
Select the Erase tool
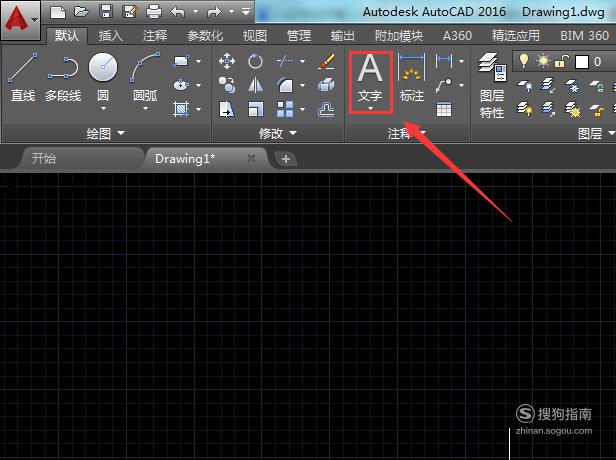(326, 61)
